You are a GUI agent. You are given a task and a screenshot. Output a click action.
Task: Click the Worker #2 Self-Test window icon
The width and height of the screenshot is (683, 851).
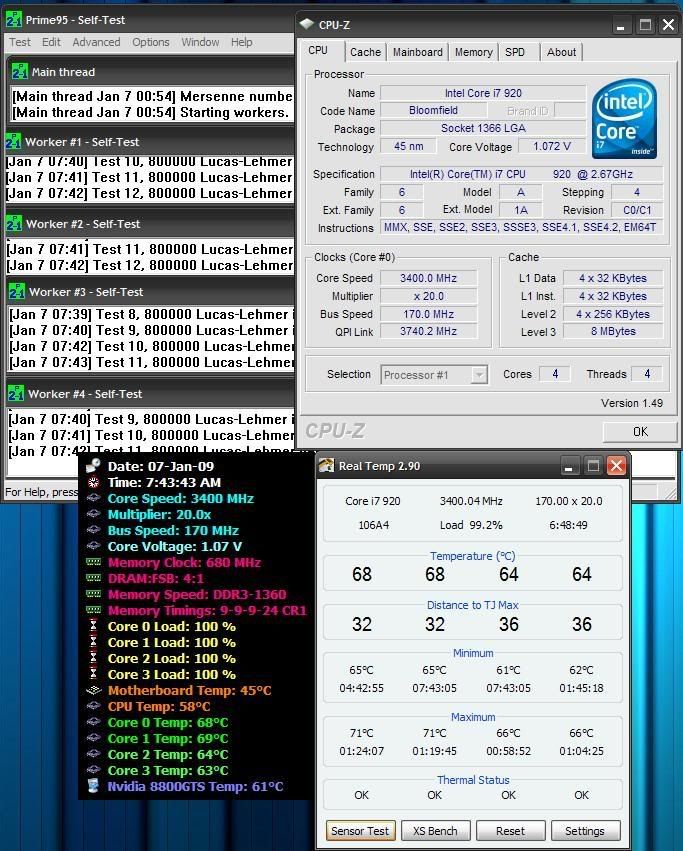coord(14,223)
